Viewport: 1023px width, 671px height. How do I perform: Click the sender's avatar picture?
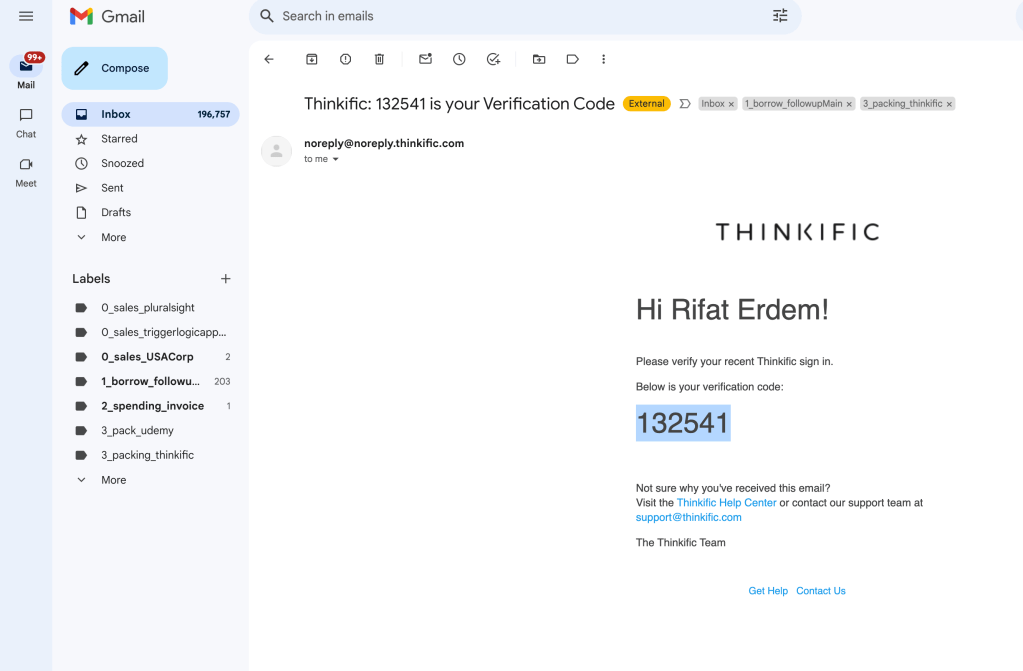277,151
